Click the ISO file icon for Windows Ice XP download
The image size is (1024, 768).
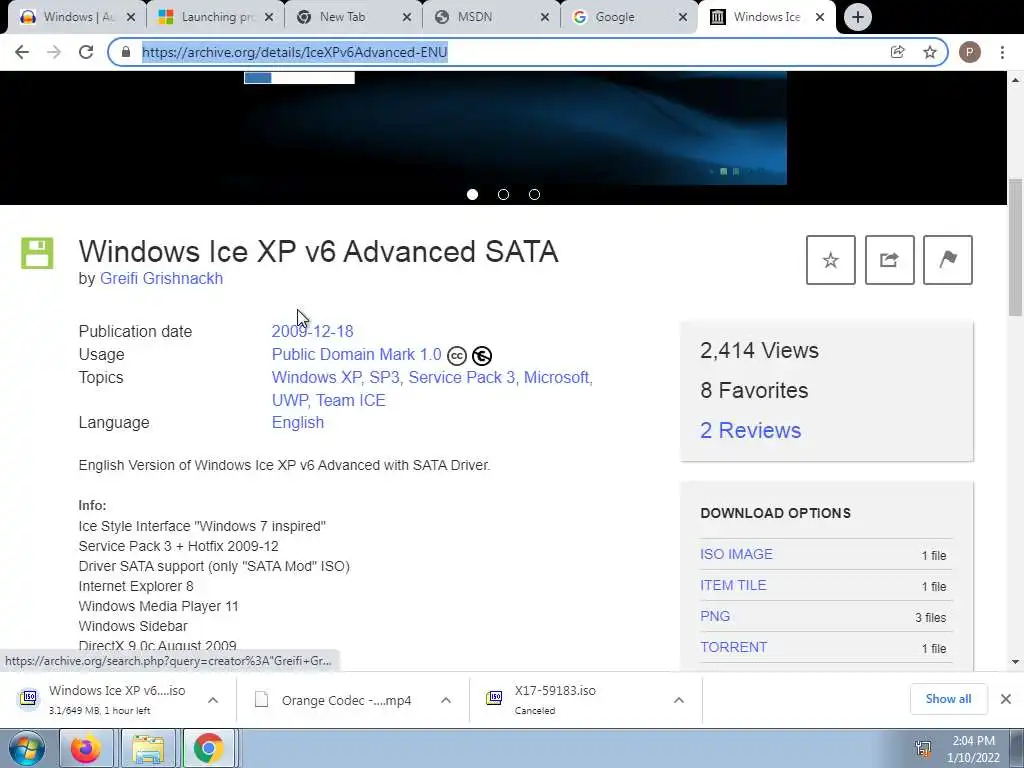click(x=28, y=698)
